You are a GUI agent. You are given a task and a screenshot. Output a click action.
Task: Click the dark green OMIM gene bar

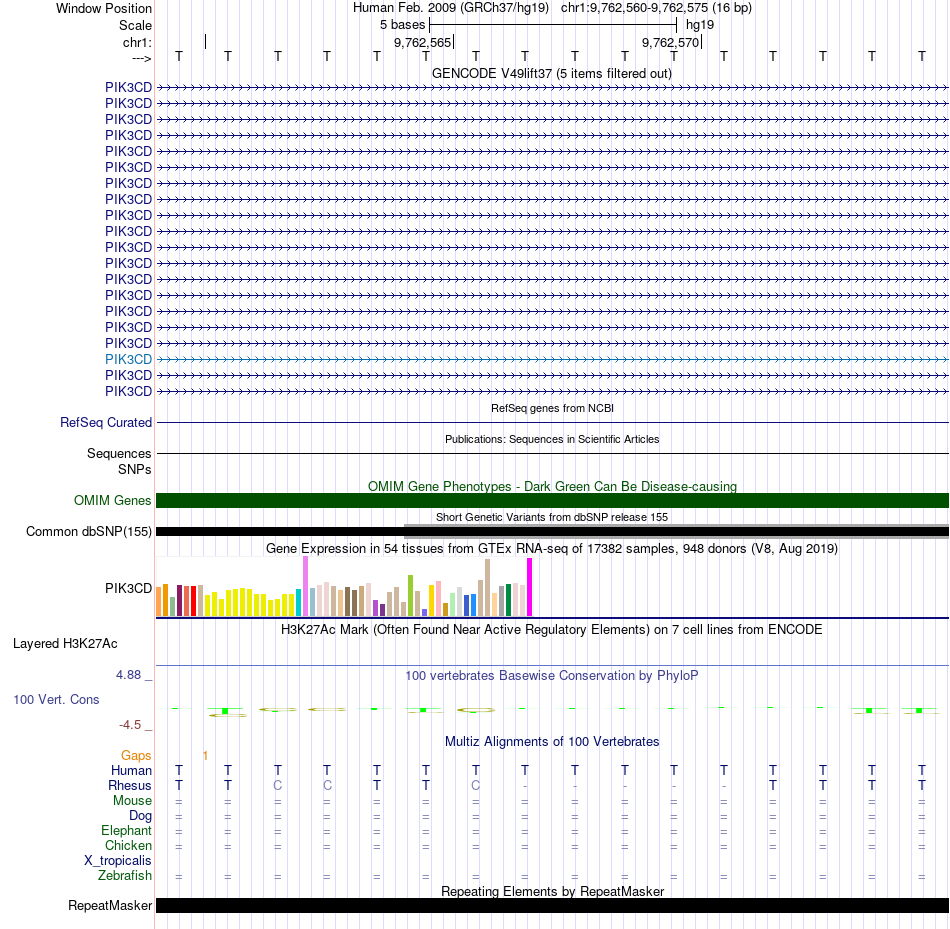click(x=552, y=501)
